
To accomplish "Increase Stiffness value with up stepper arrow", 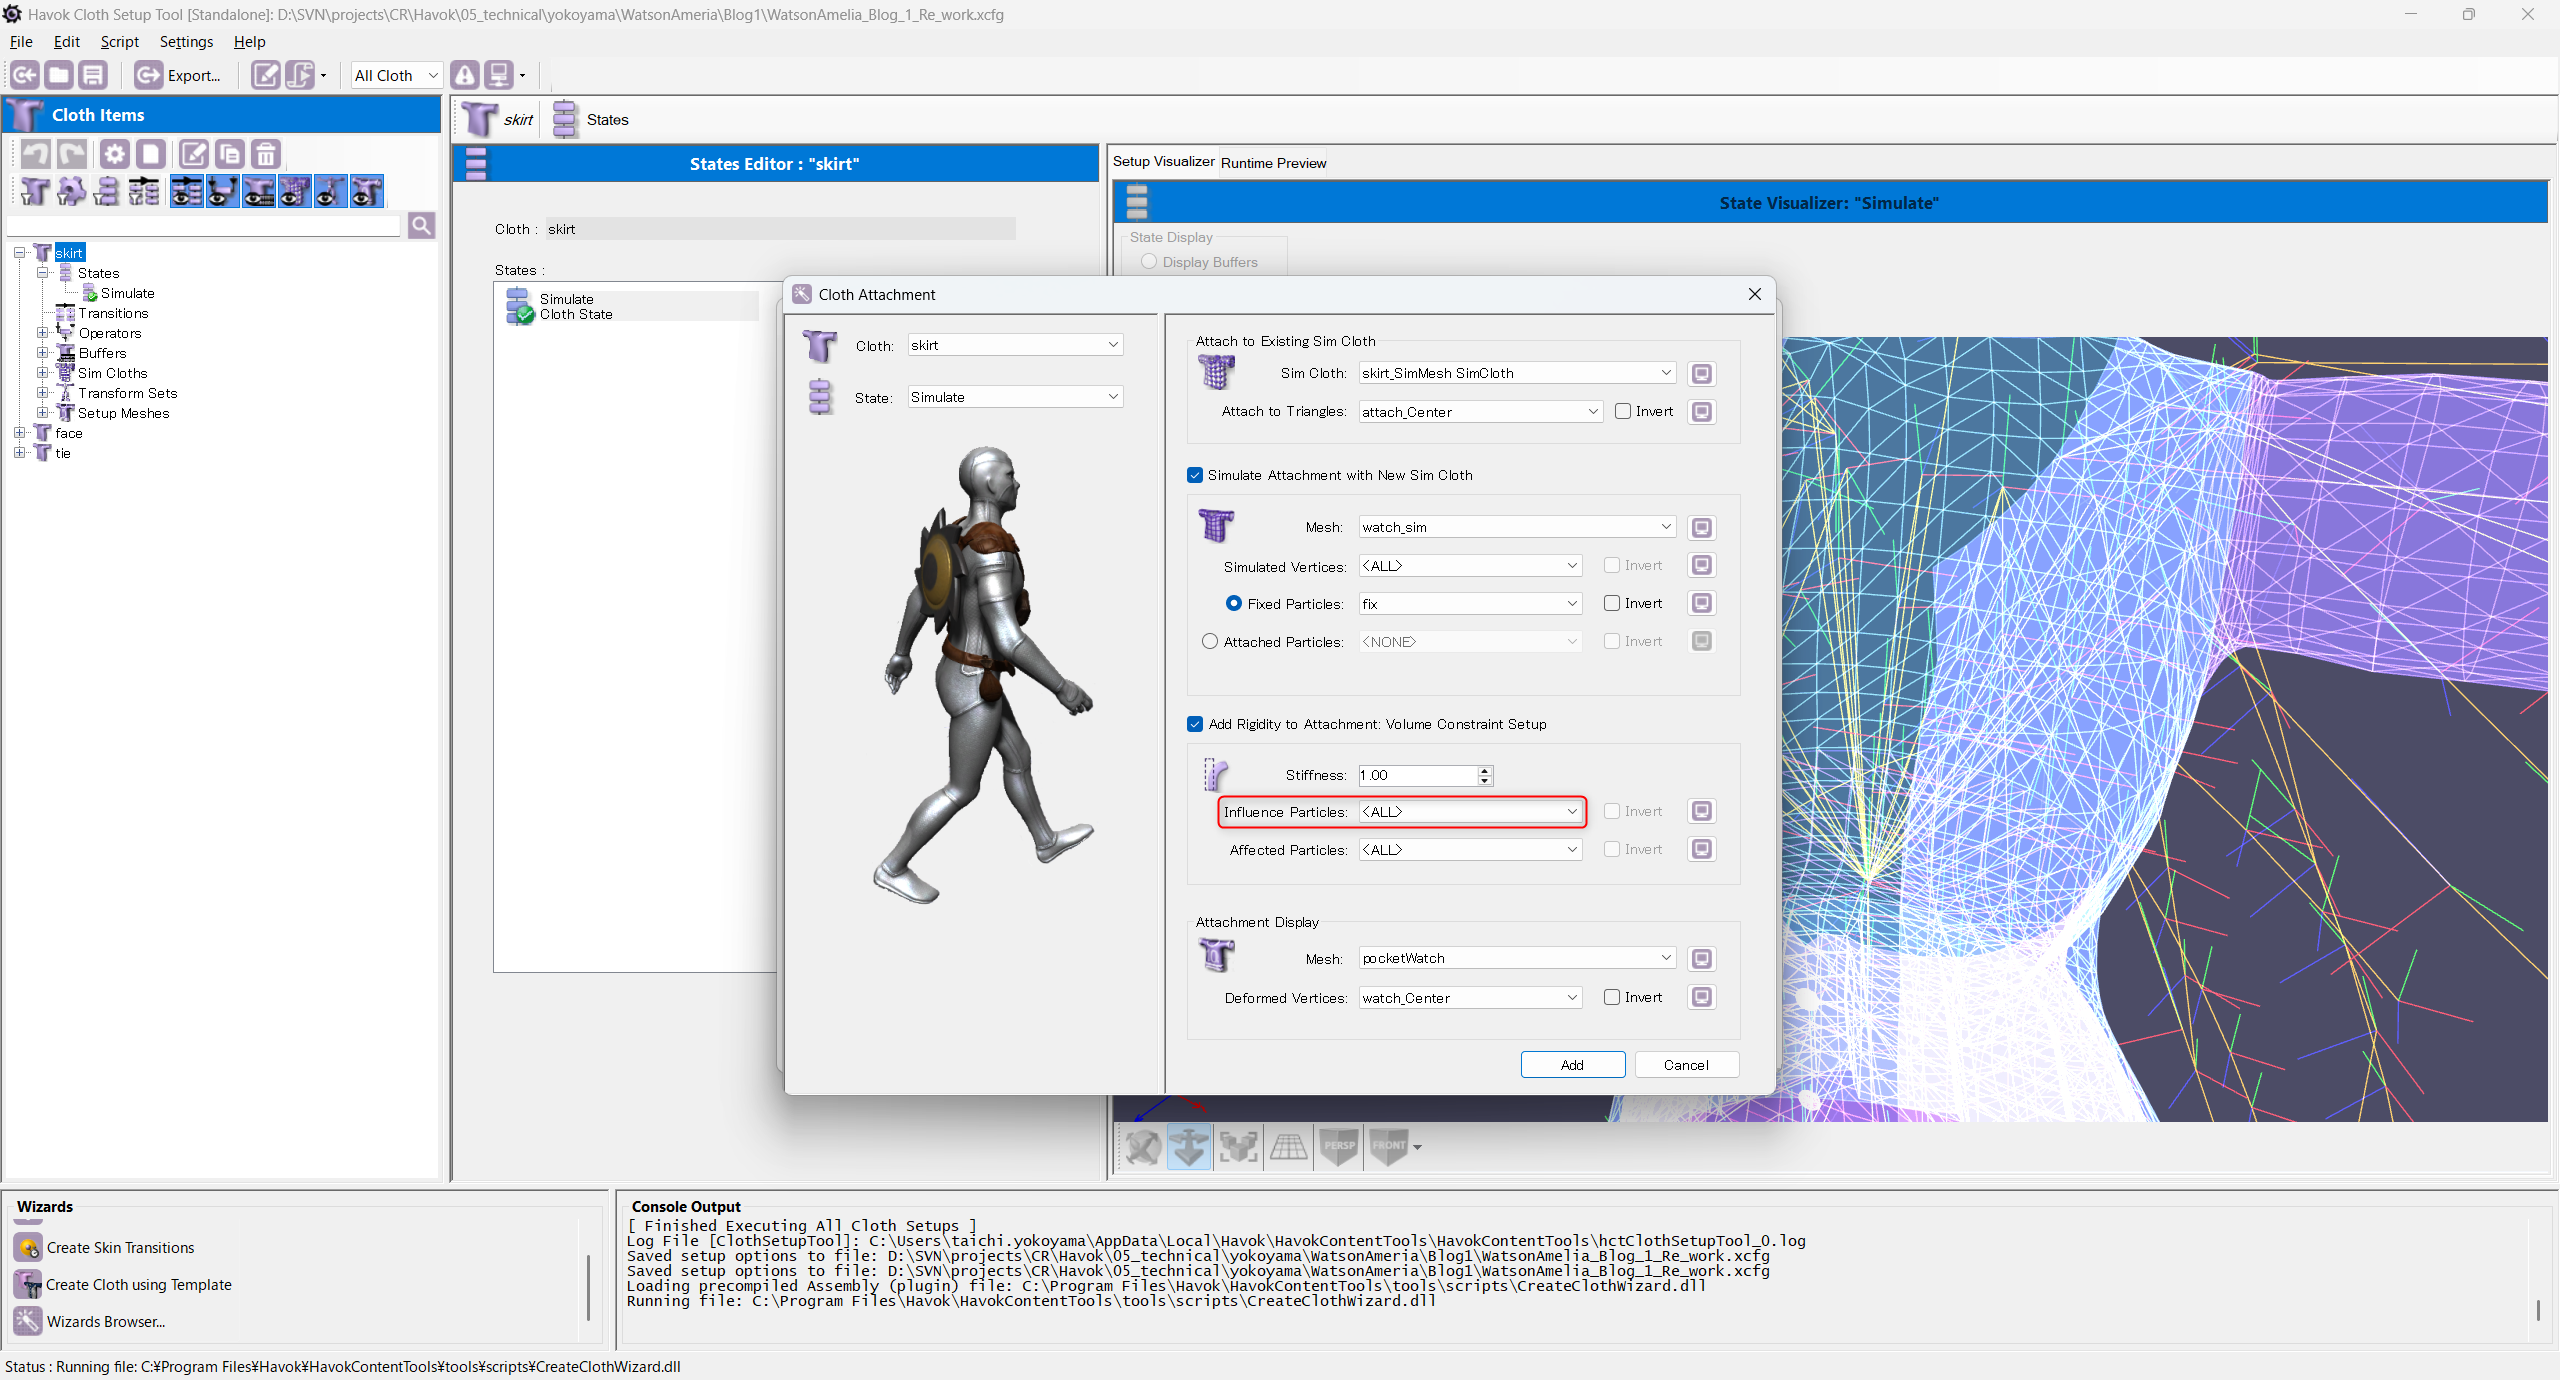I will (x=1485, y=770).
